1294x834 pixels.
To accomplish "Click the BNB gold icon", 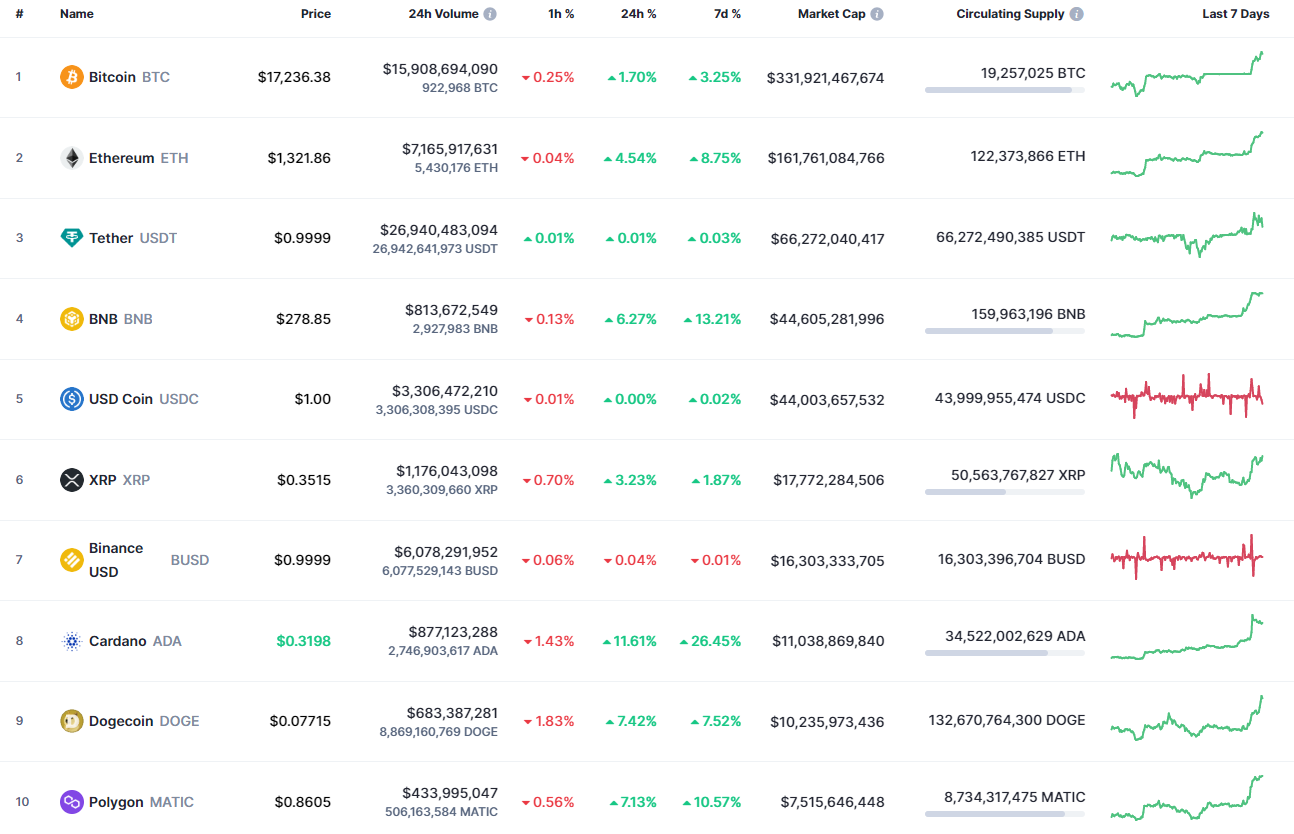I will (70, 318).
